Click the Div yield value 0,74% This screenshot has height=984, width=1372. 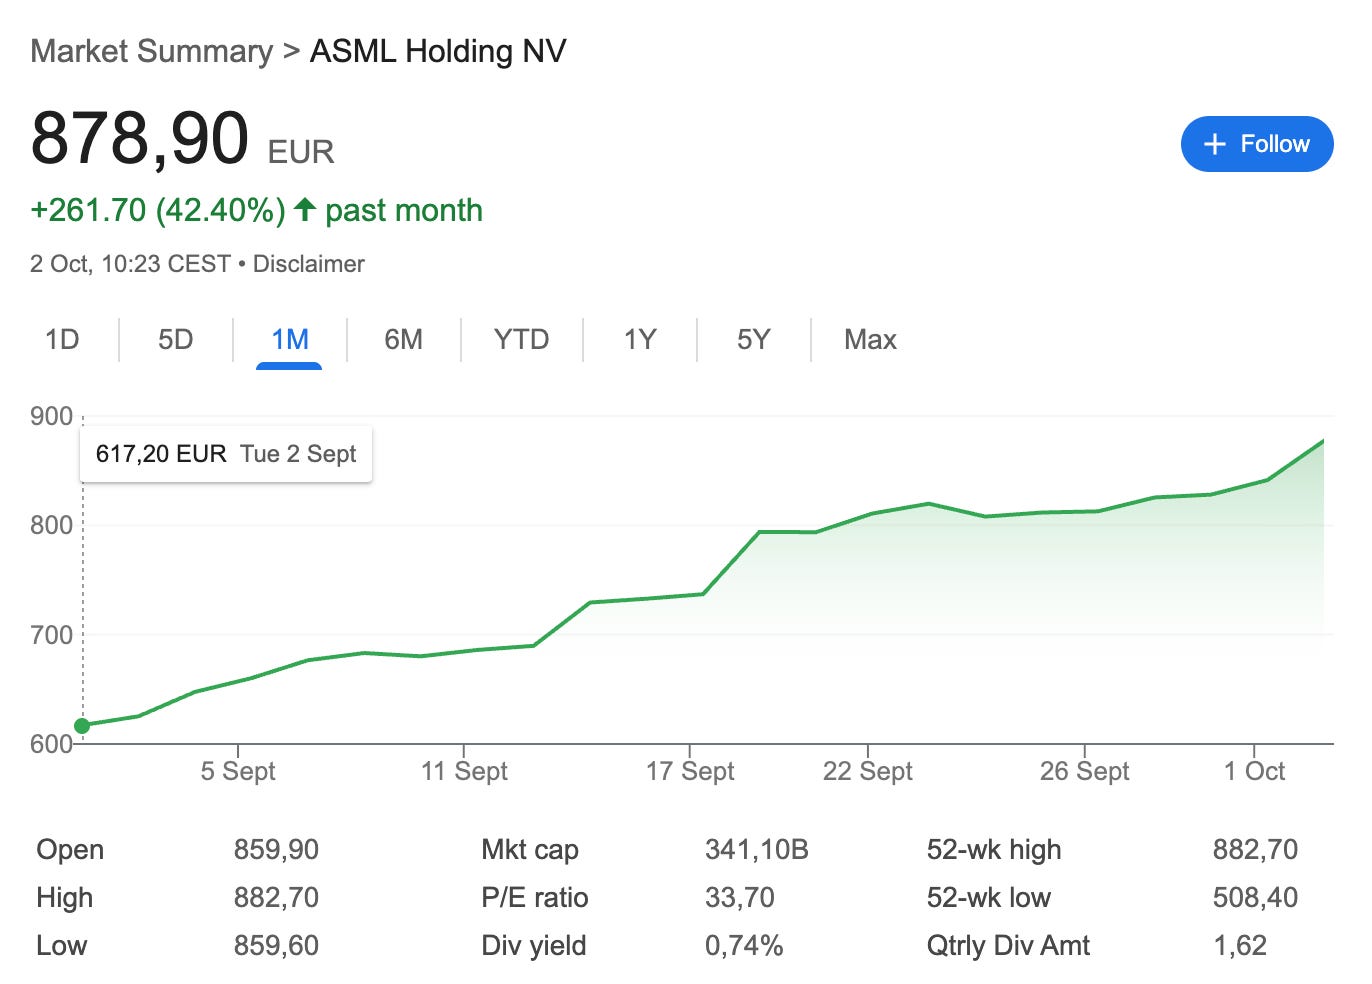pos(744,946)
